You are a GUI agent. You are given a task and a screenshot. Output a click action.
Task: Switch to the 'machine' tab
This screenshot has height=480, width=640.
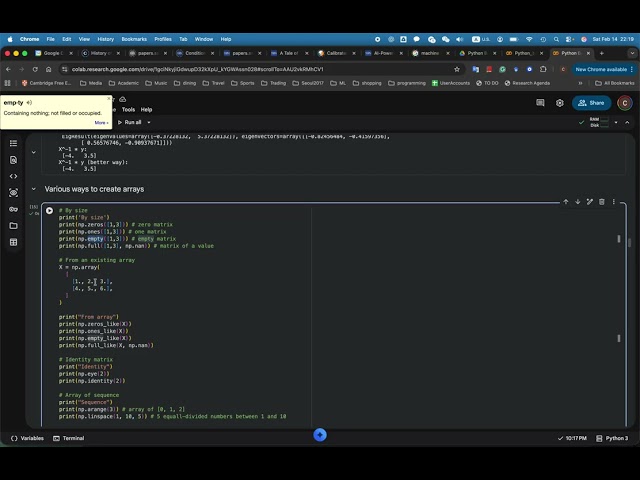[x=430, y=53]
